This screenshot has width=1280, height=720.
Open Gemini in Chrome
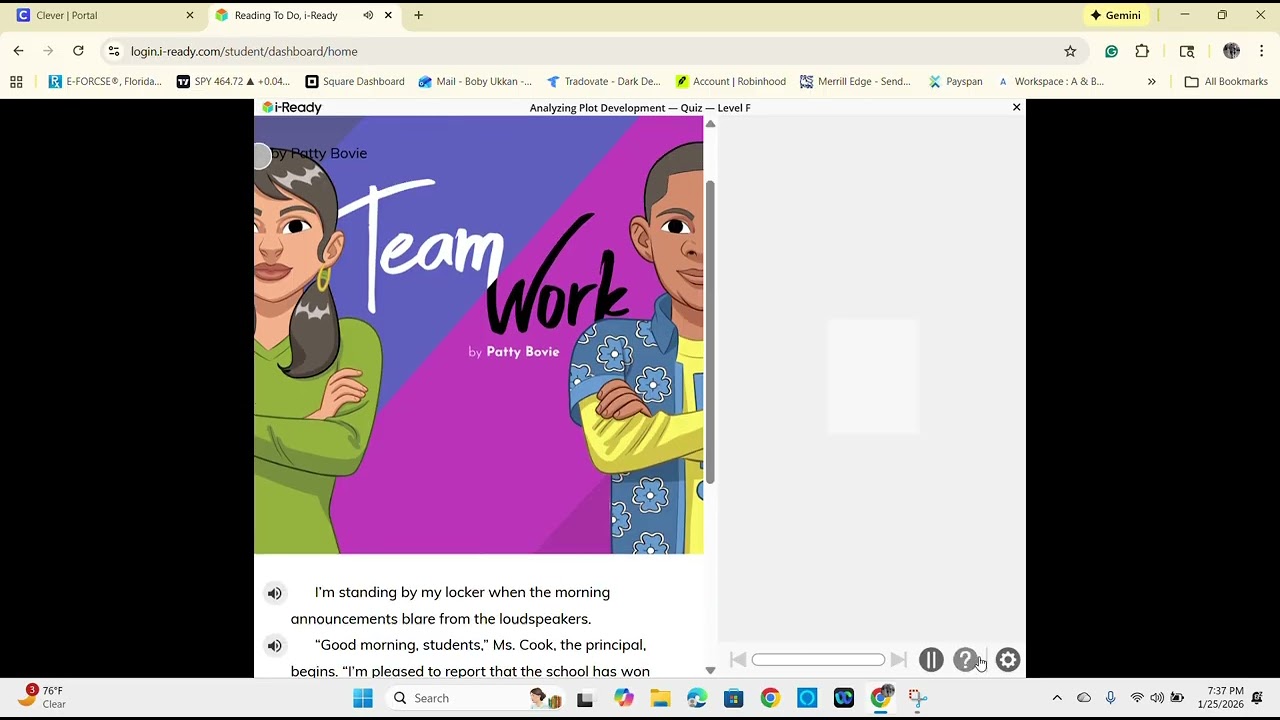click(1115, 15)
